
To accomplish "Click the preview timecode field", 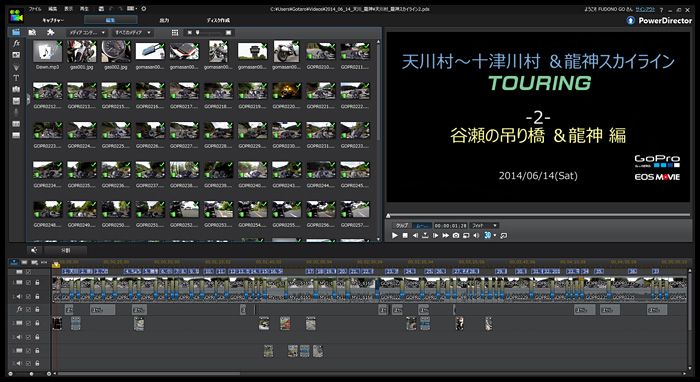I will click(x=450, y=226).
